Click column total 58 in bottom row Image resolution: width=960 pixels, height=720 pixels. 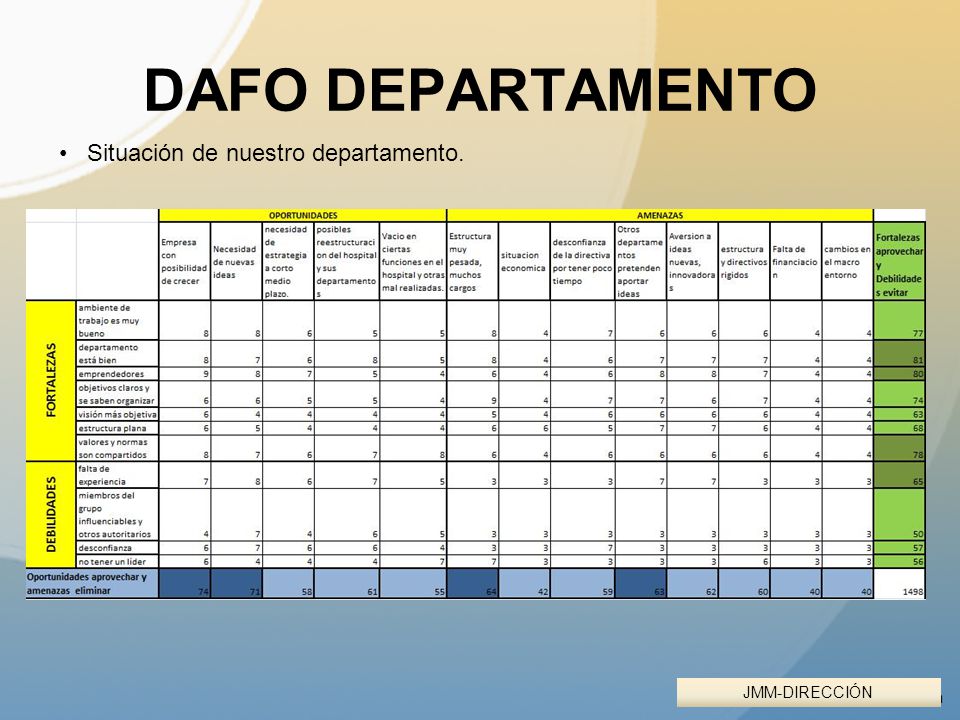click(288, 584)
